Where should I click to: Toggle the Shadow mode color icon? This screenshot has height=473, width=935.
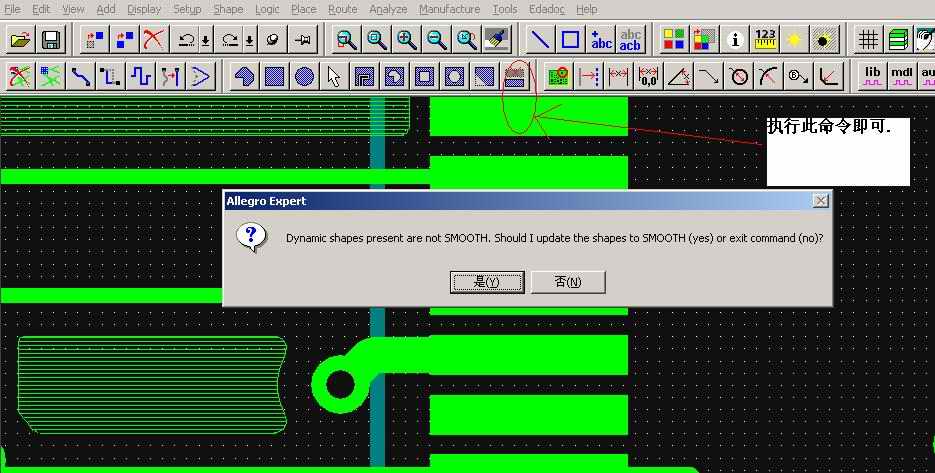pyautogui.click(x=704, y=40)
